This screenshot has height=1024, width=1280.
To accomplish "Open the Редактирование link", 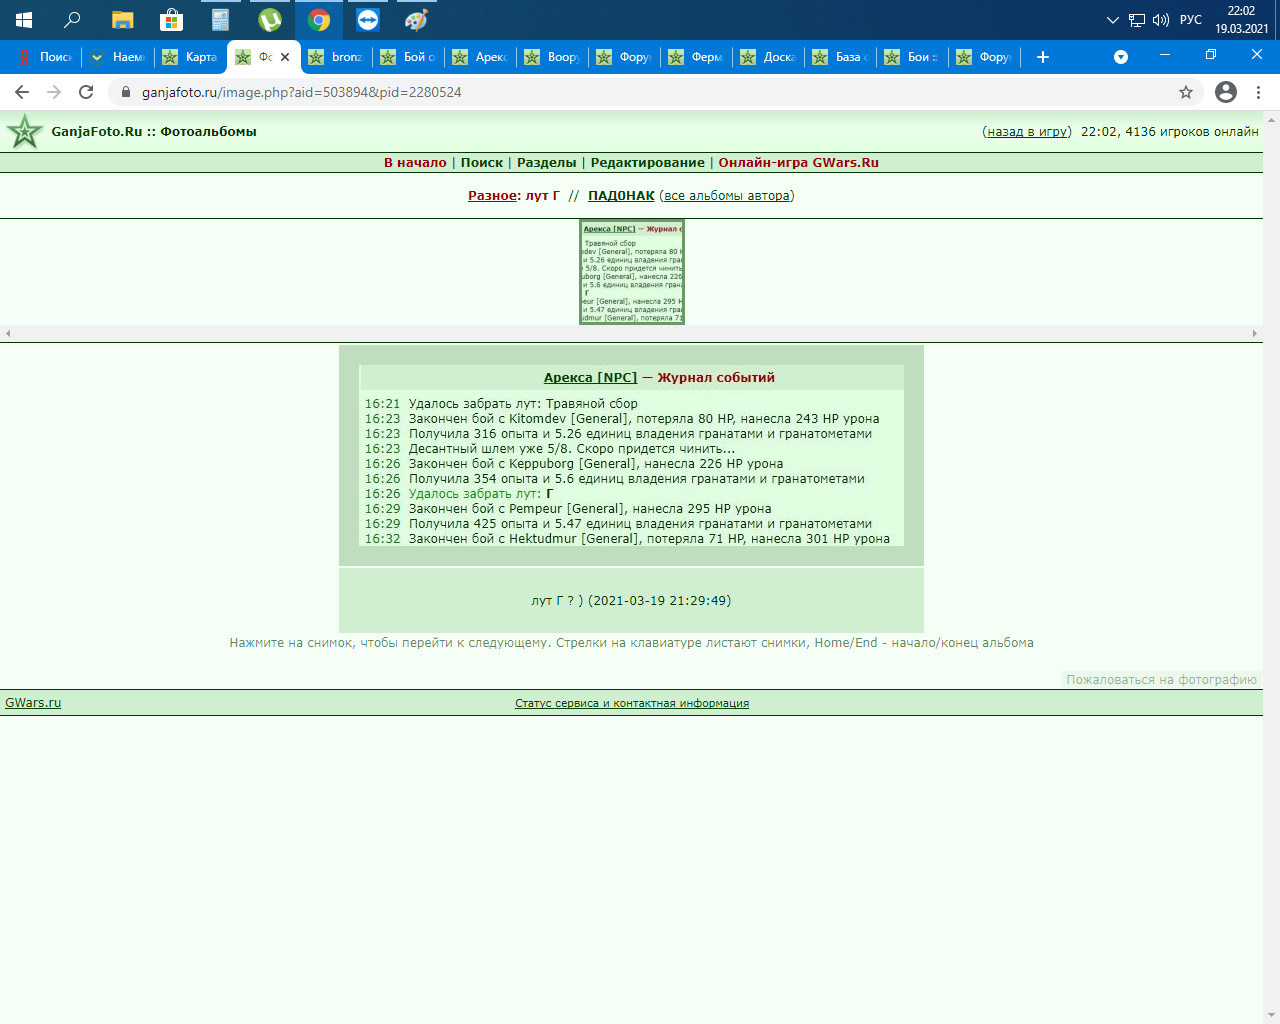I will pyautogui.click(x=647, y=163).
